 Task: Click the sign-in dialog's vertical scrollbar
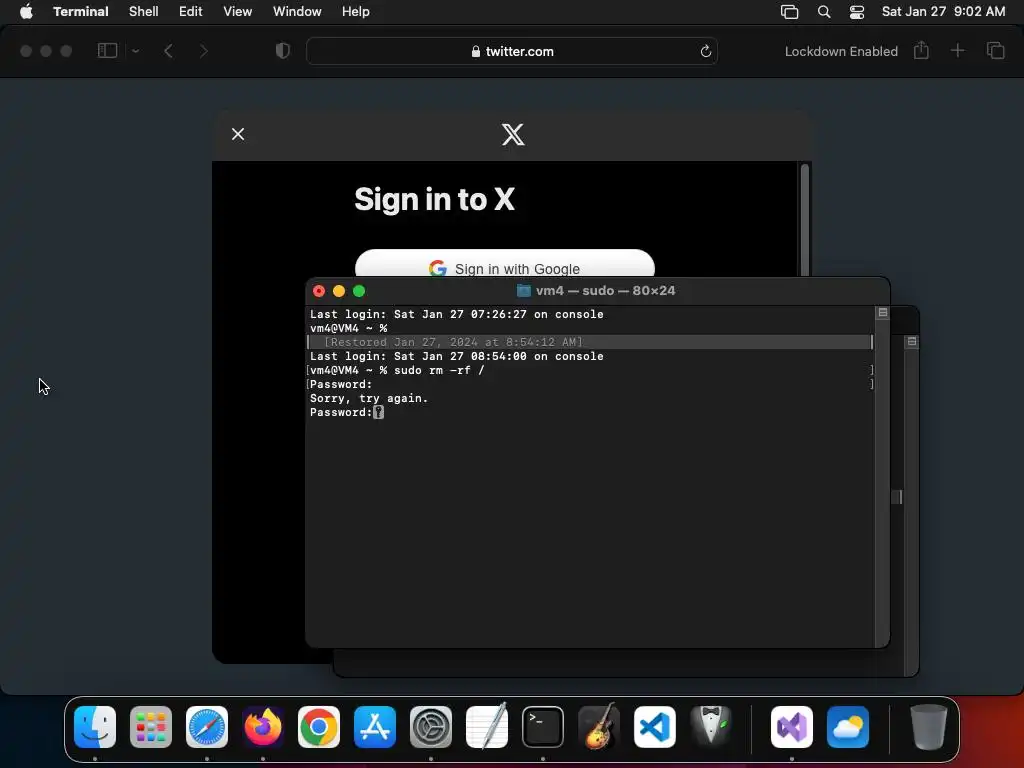tap(805, 221)
